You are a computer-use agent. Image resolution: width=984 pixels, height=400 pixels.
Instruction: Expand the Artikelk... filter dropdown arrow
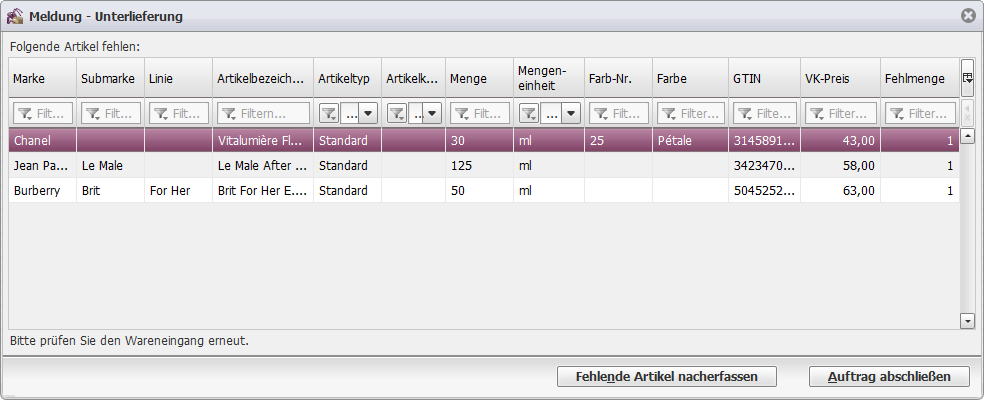click(433, 114)
